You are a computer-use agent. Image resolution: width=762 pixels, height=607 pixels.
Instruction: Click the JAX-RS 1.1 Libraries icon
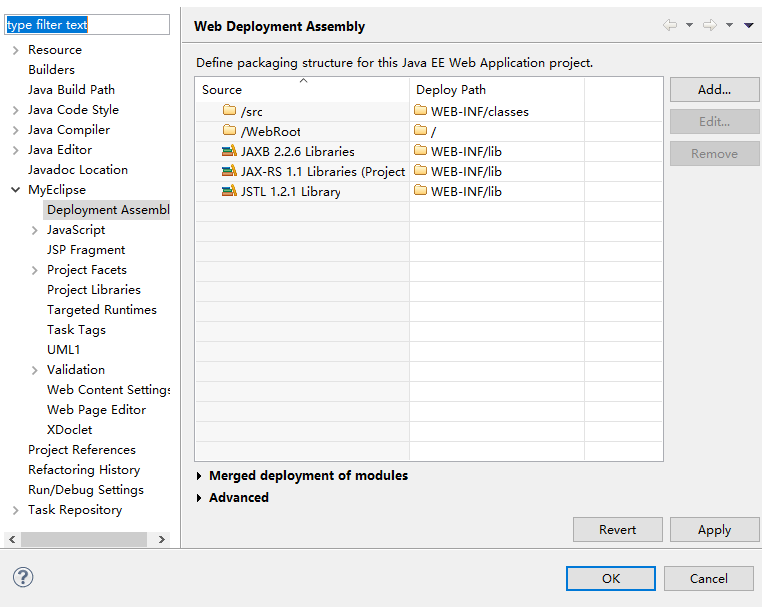point(230,171)
